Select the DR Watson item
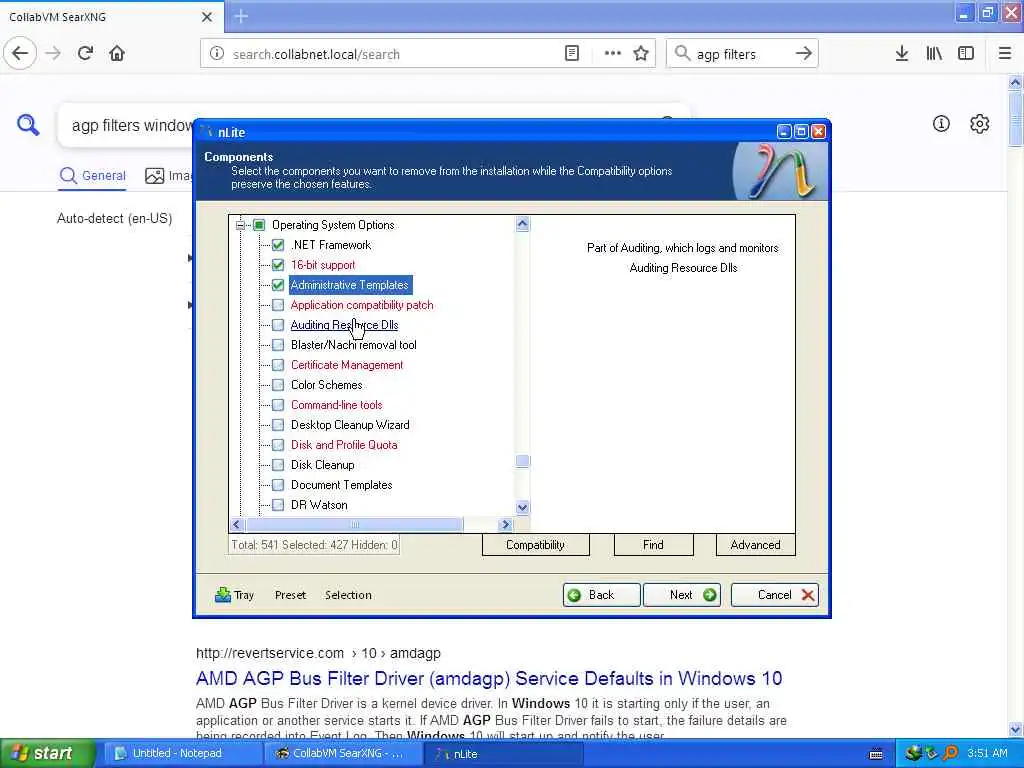 [319, 505]
